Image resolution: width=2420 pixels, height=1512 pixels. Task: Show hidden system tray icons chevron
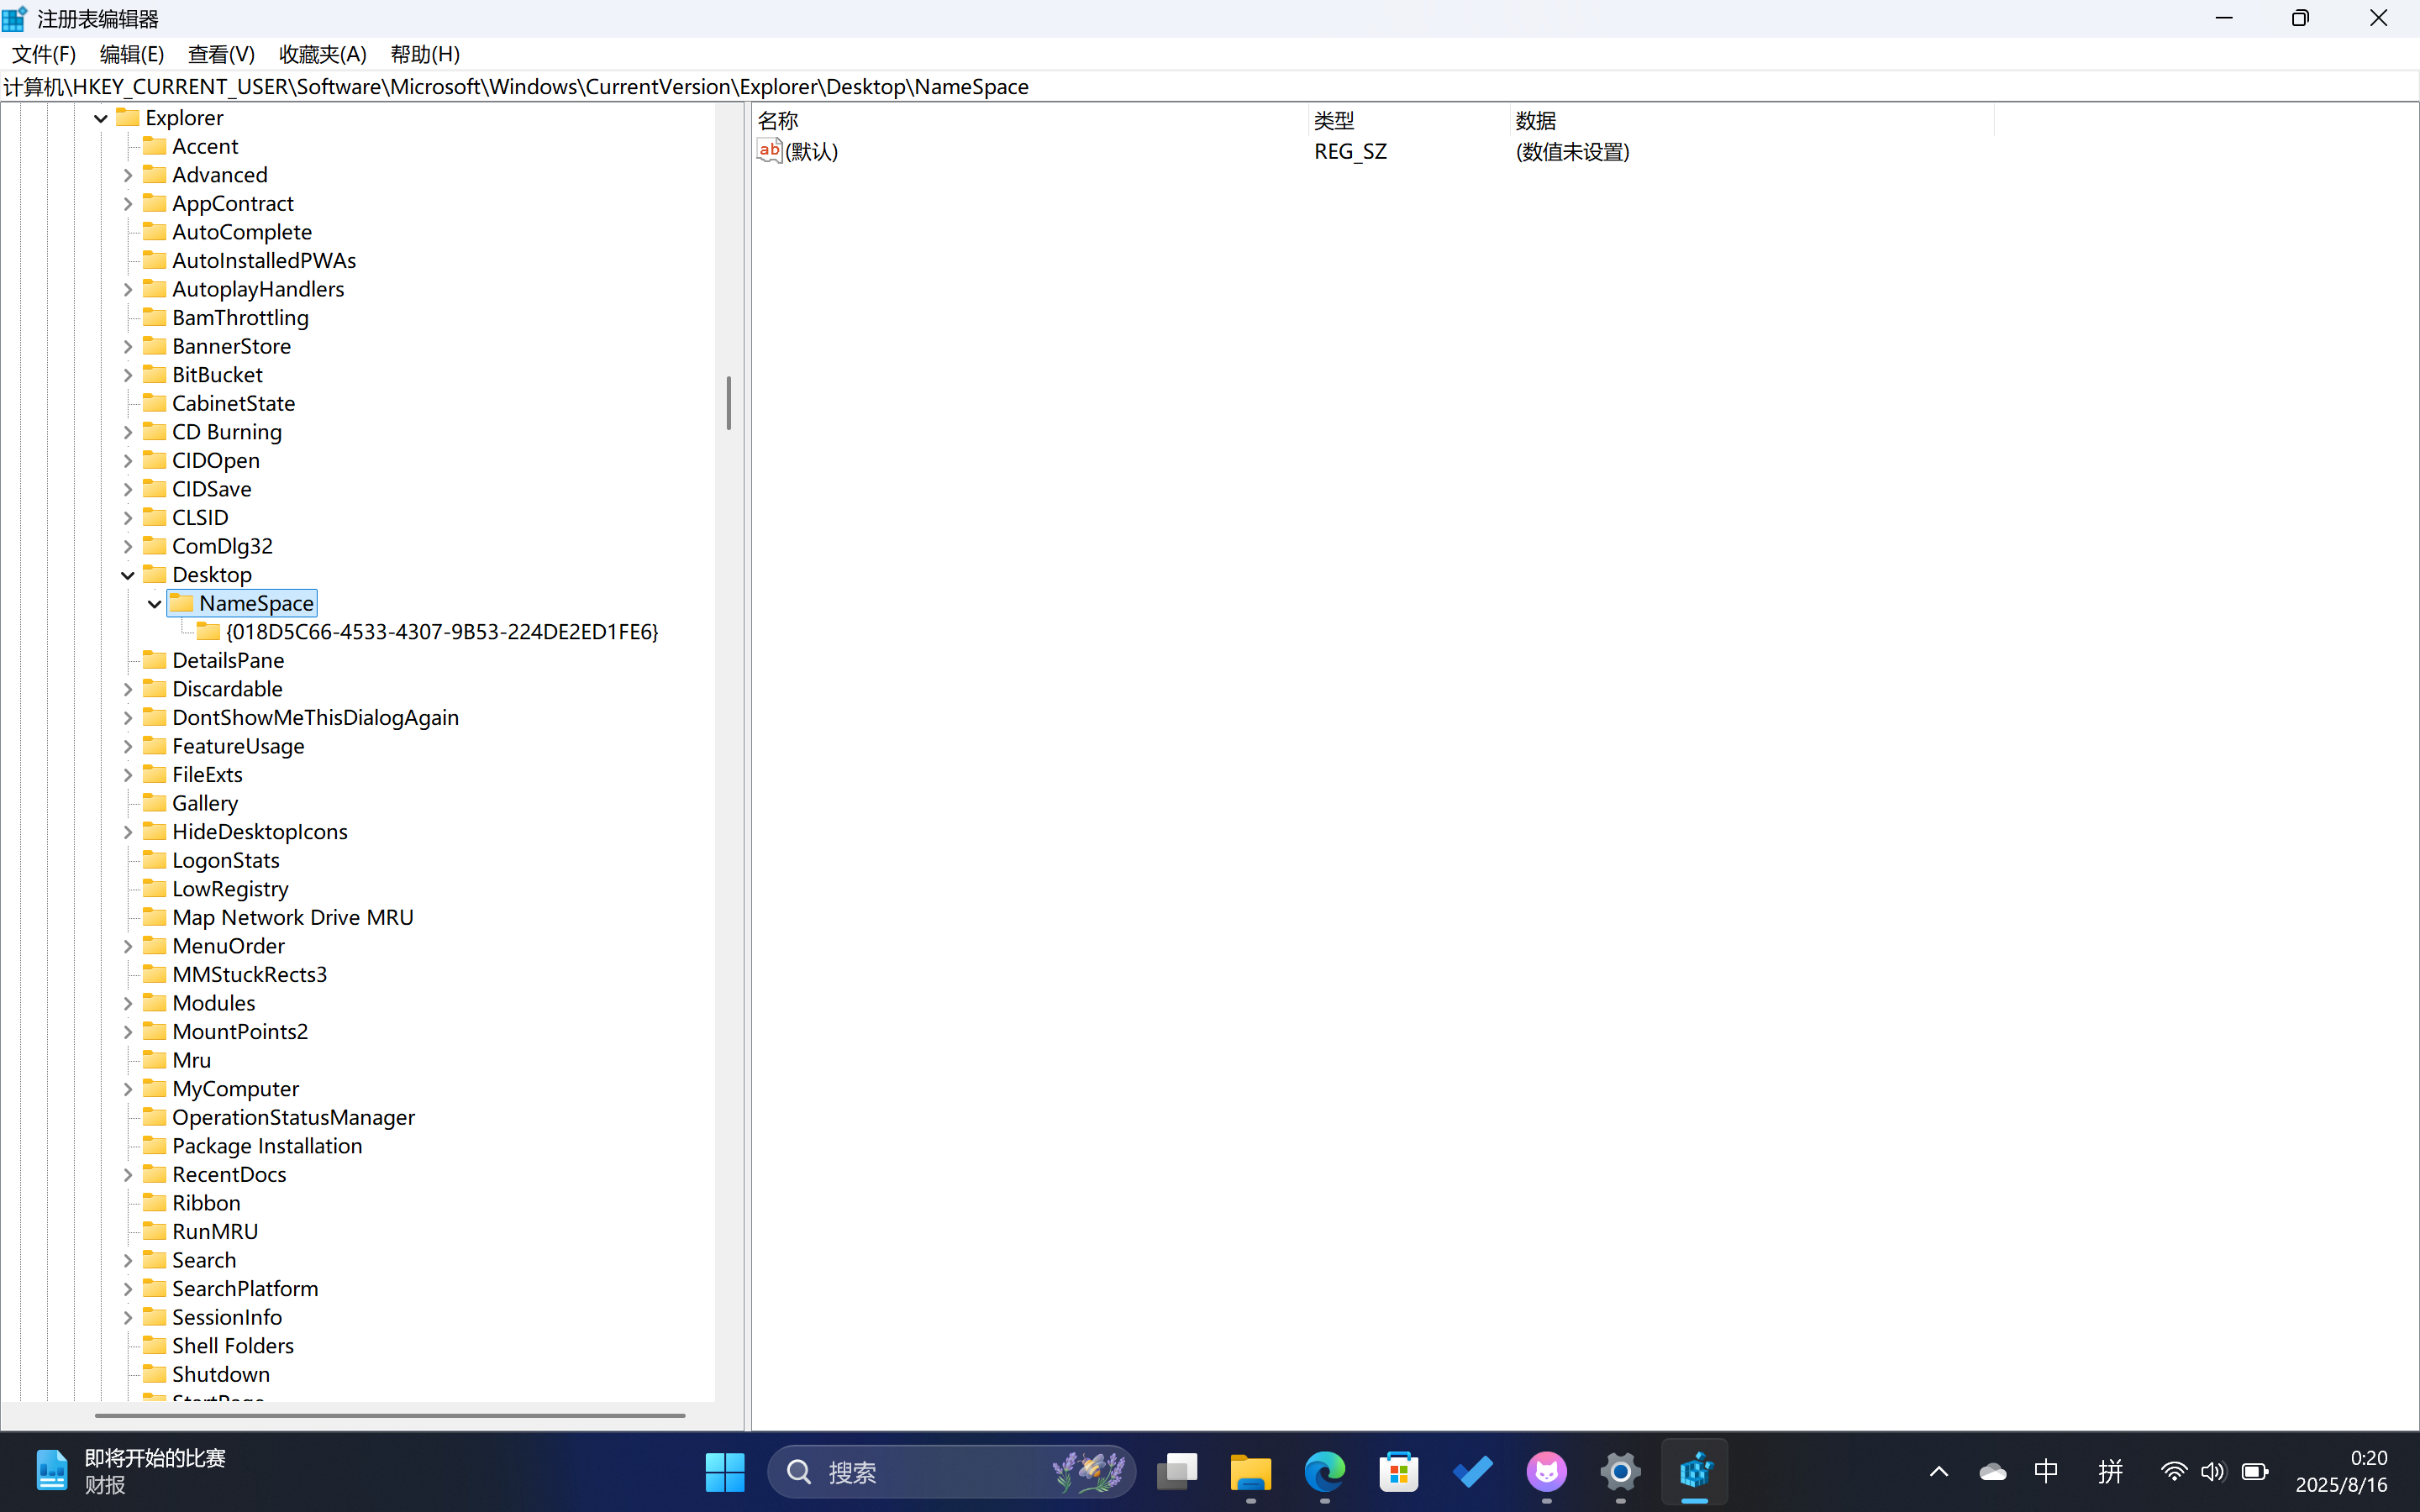click(1938, 1471)
